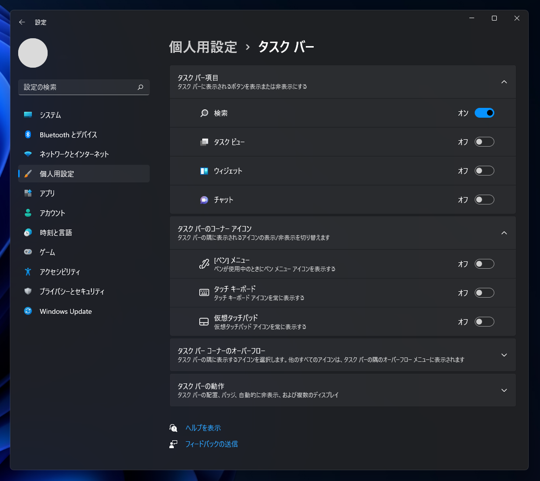Enable the ウィジェット toggle
The image size is (540, 481).
(484, 171)
